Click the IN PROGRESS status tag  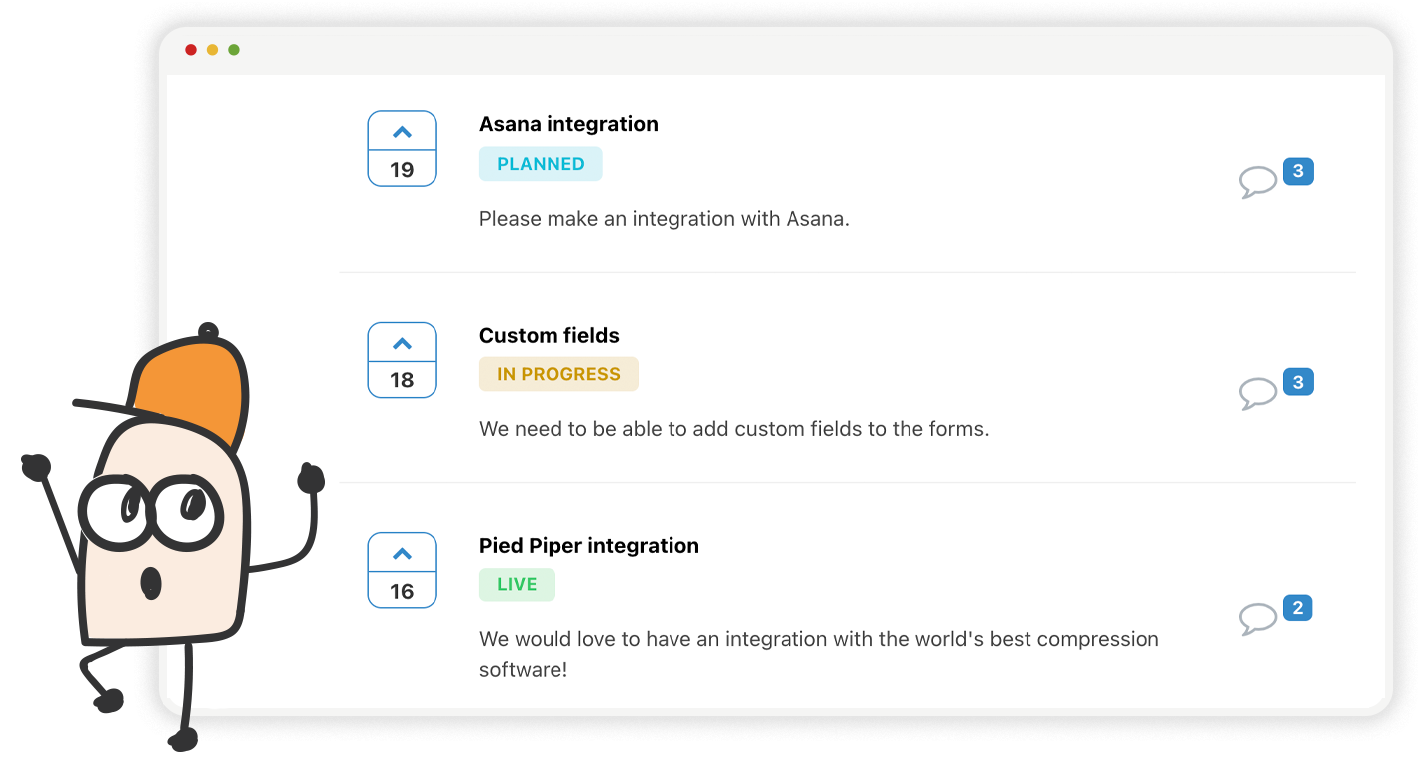(558, 374)
